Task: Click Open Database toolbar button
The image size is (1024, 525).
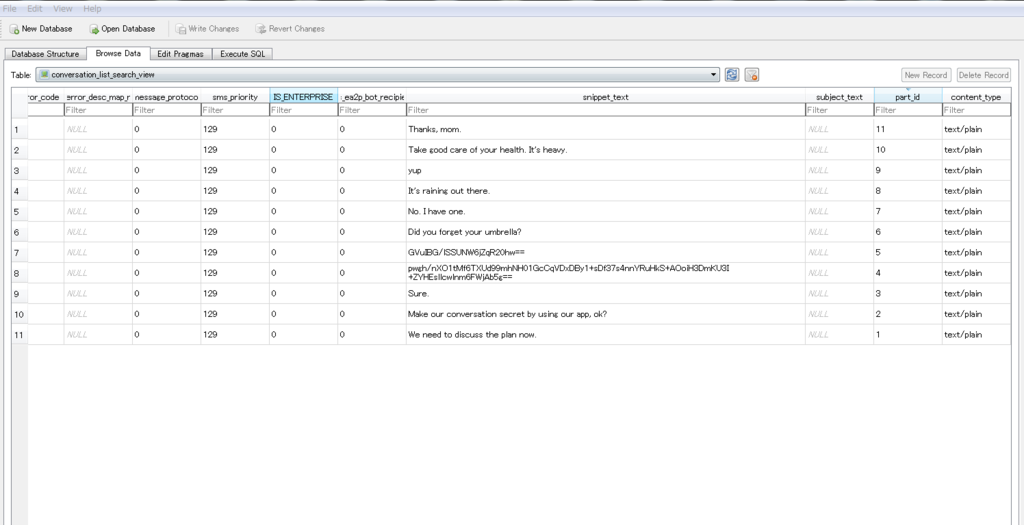Action: (x=122, y=29)
